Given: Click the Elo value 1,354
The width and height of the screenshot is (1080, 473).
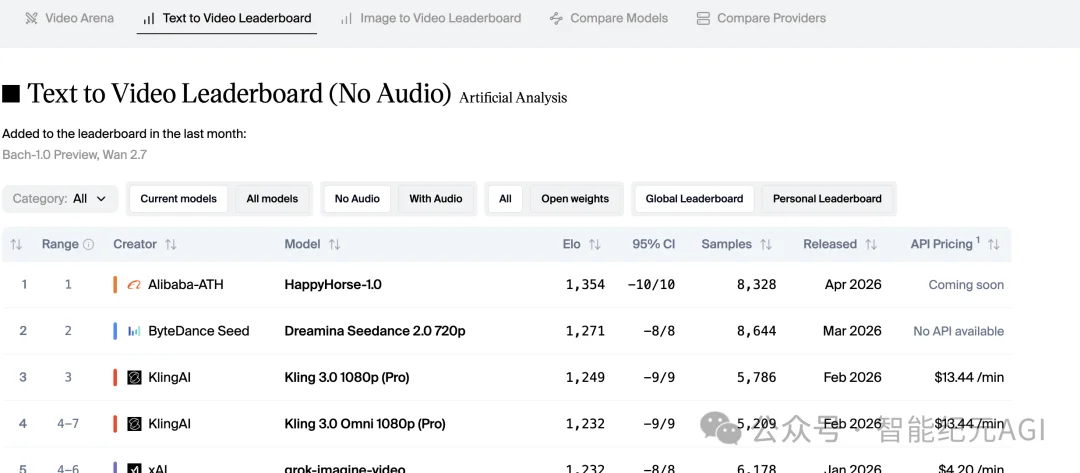Looking at the screenshot, I should click(x=585, y=284).
